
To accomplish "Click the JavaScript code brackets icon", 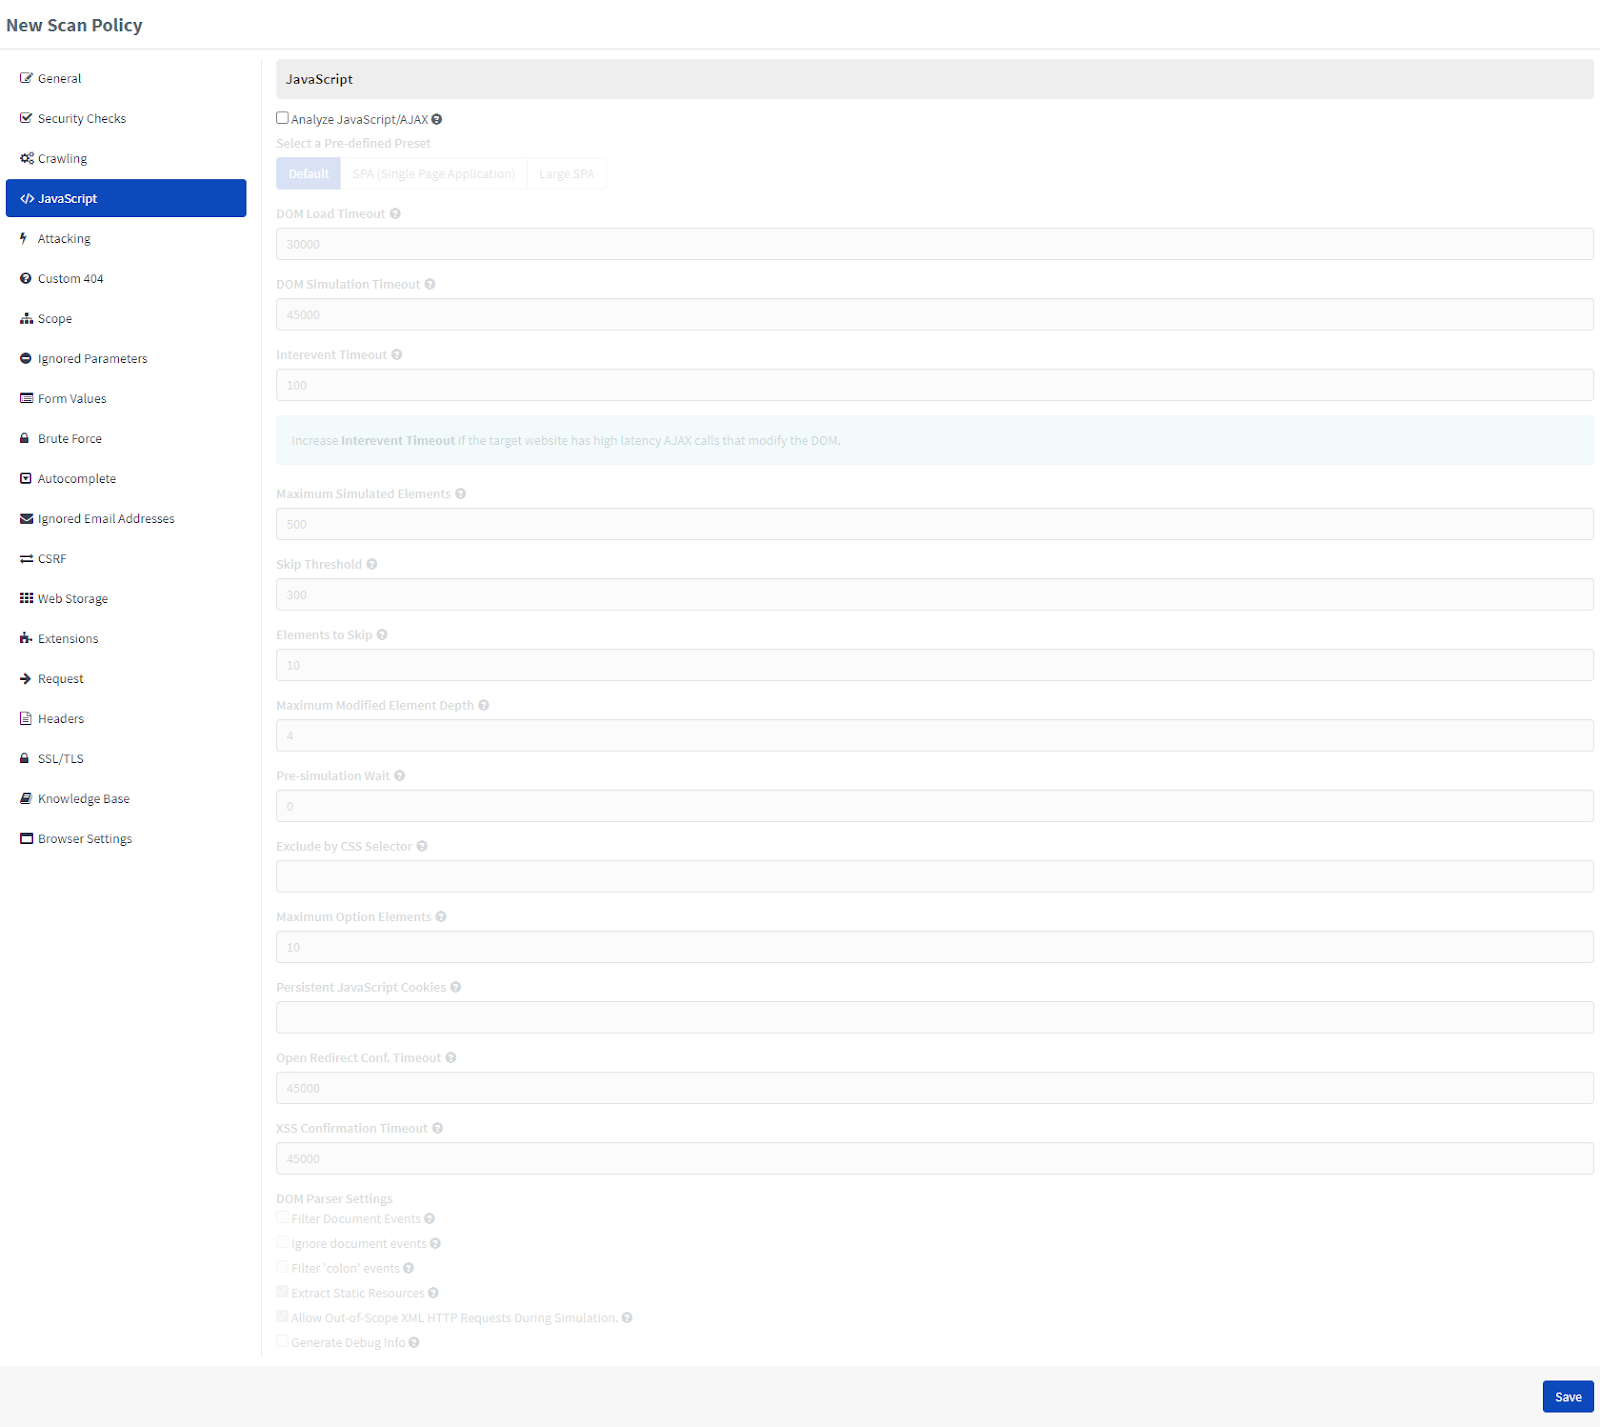I will (x=27, y=198).
